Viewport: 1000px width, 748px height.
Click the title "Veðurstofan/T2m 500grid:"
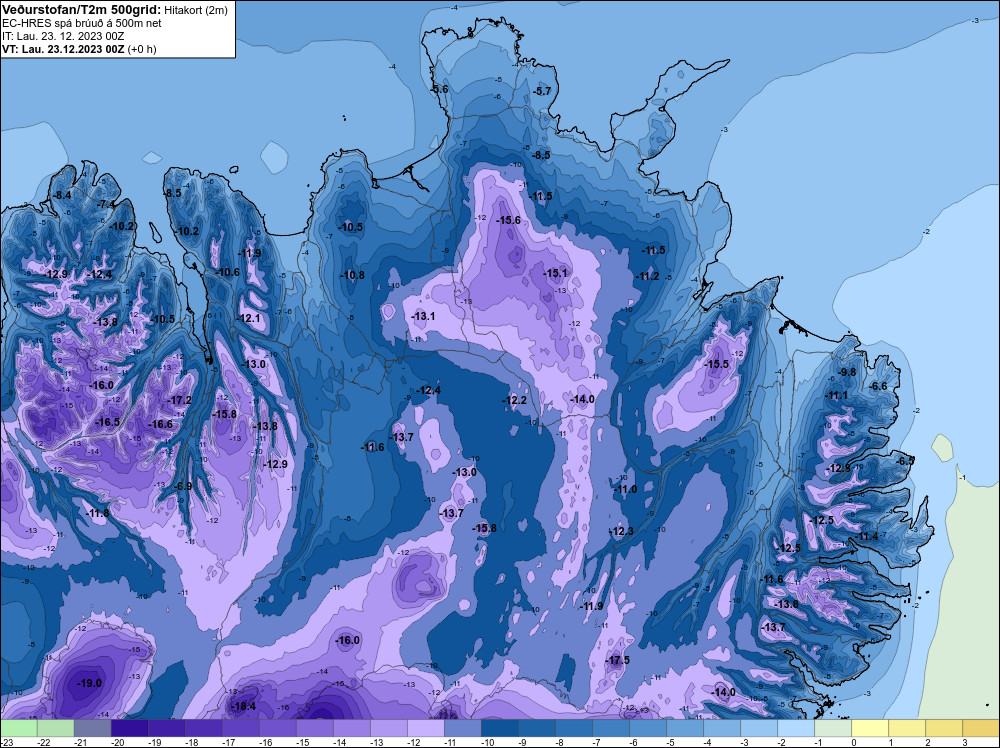tap(82, 10)
